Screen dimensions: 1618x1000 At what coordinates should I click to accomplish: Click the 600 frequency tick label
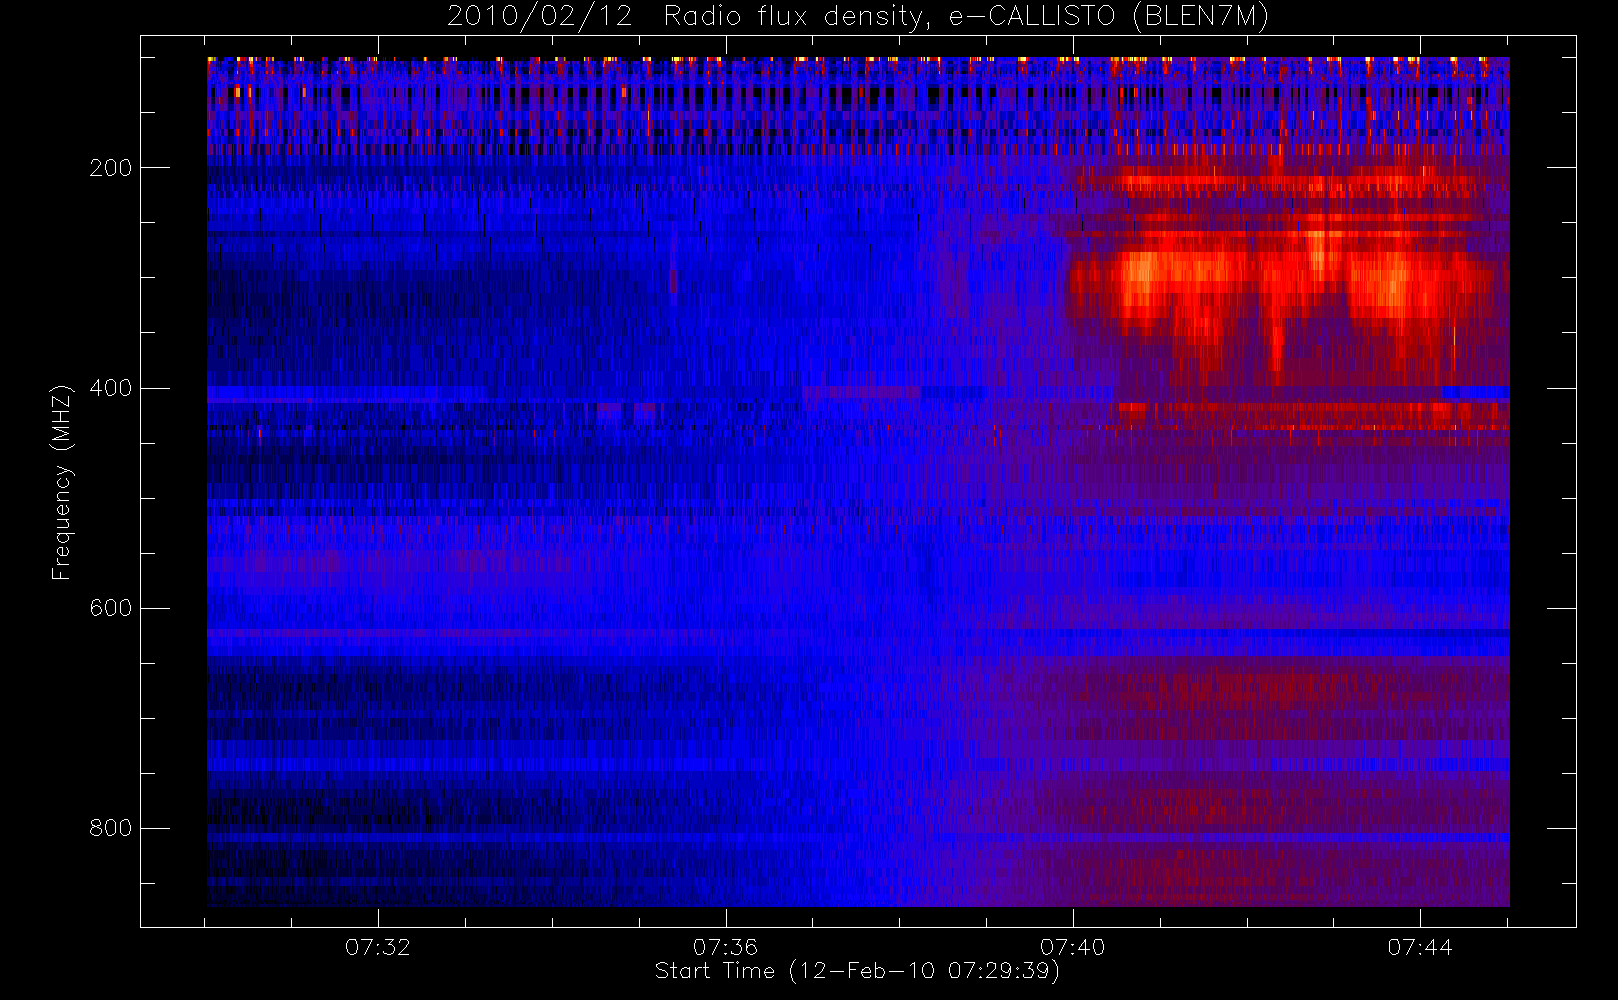click(x=111, y=608)
